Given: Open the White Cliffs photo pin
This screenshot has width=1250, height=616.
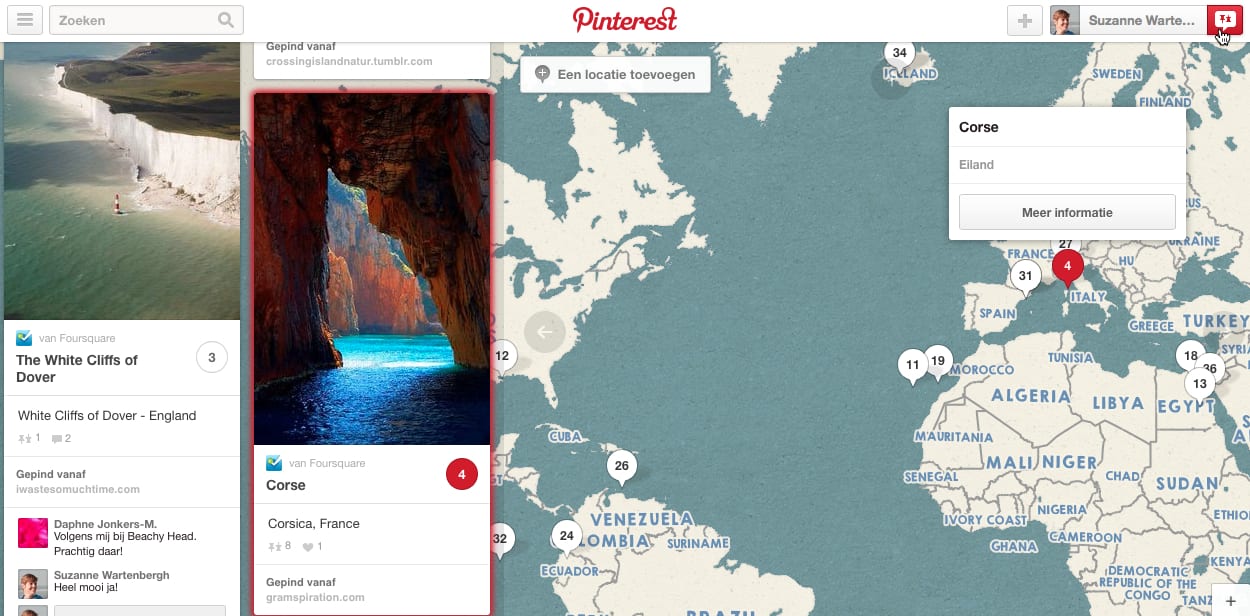Looking at the screenshot, I should pos(122,180).
